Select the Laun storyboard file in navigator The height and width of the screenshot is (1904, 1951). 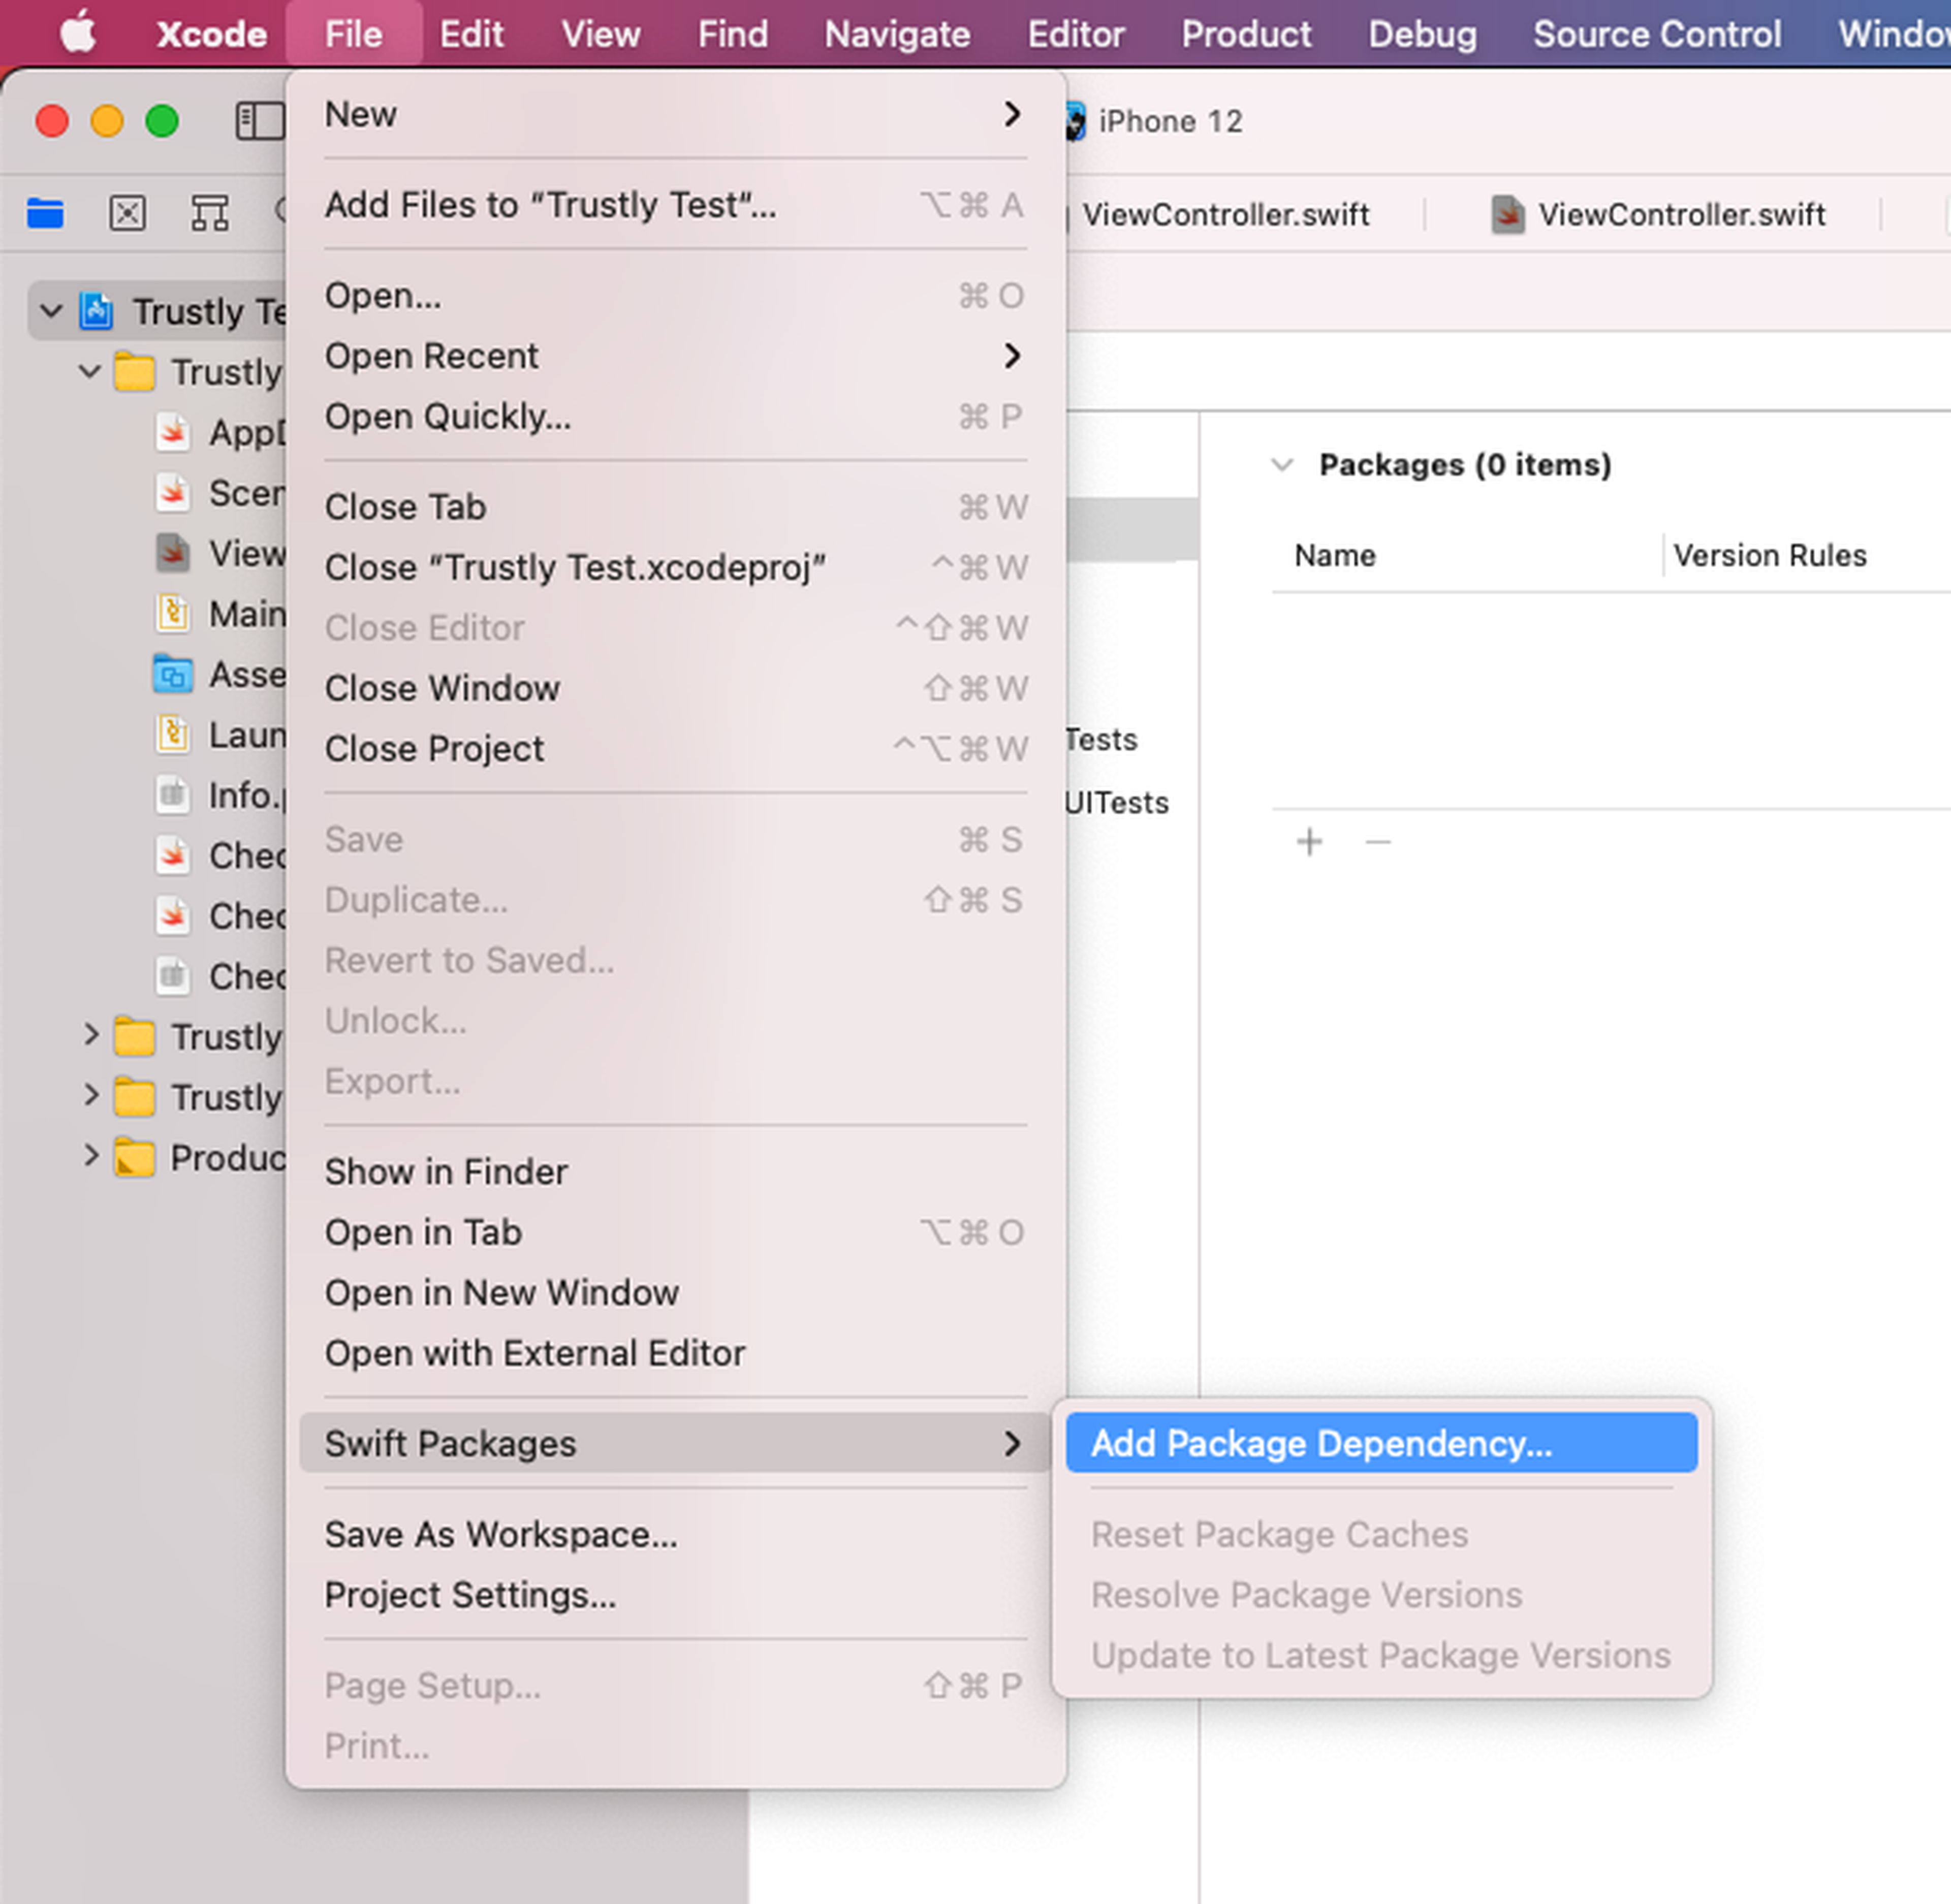coord(220,735)
